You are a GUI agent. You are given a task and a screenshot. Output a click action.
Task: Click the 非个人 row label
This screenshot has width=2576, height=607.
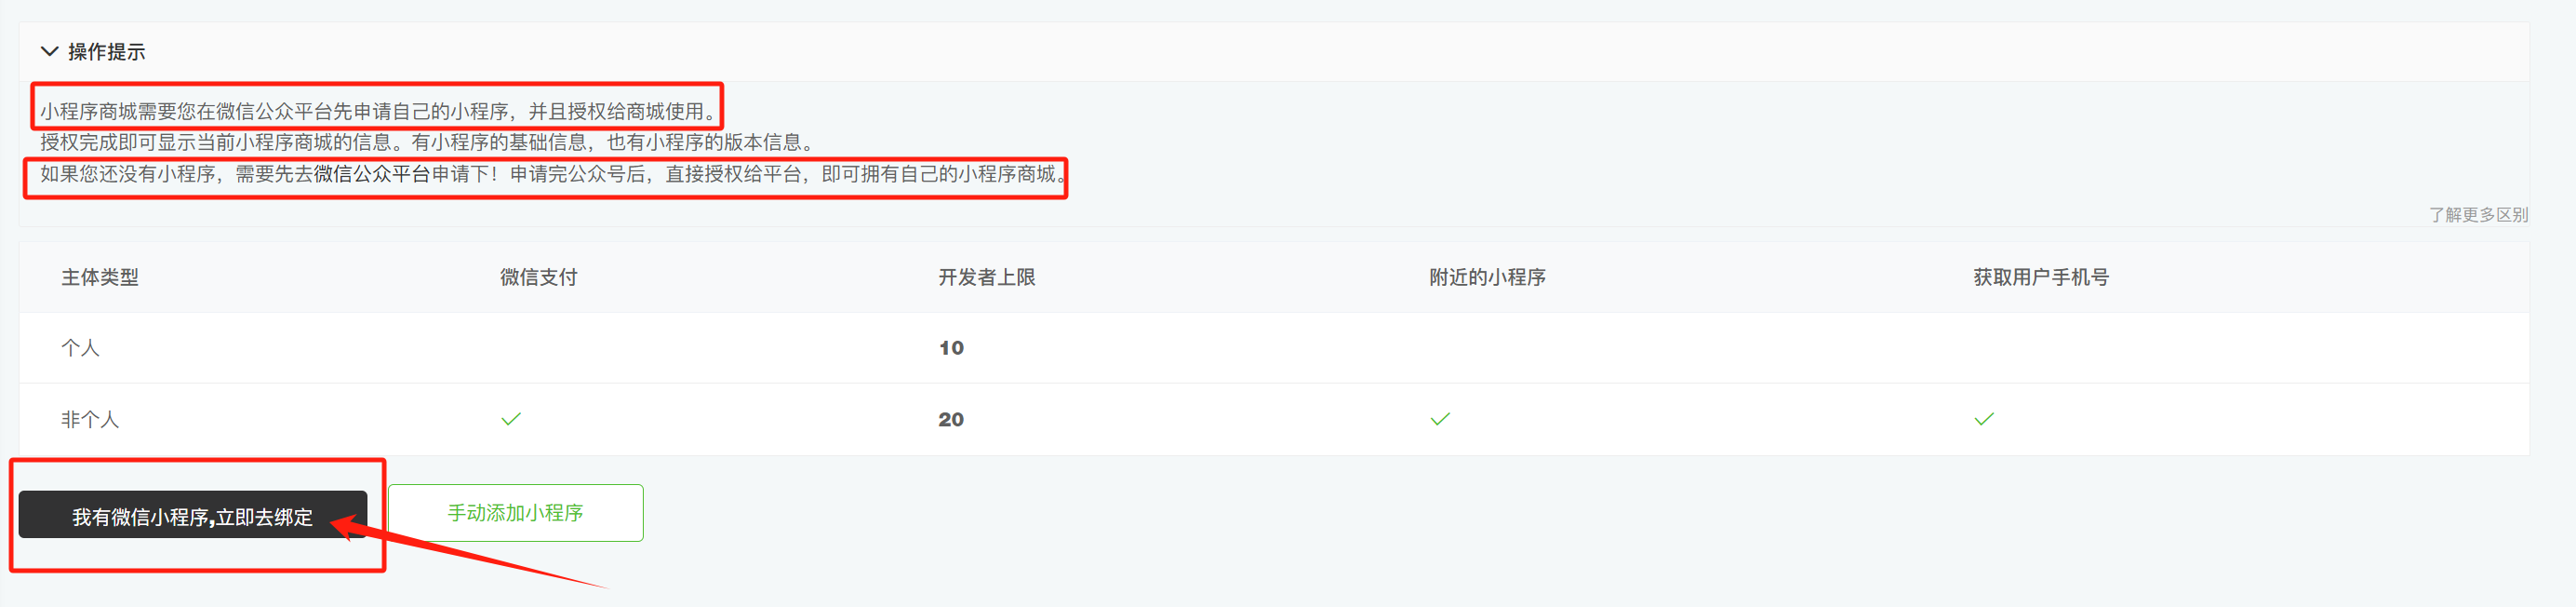pos(90,419)
